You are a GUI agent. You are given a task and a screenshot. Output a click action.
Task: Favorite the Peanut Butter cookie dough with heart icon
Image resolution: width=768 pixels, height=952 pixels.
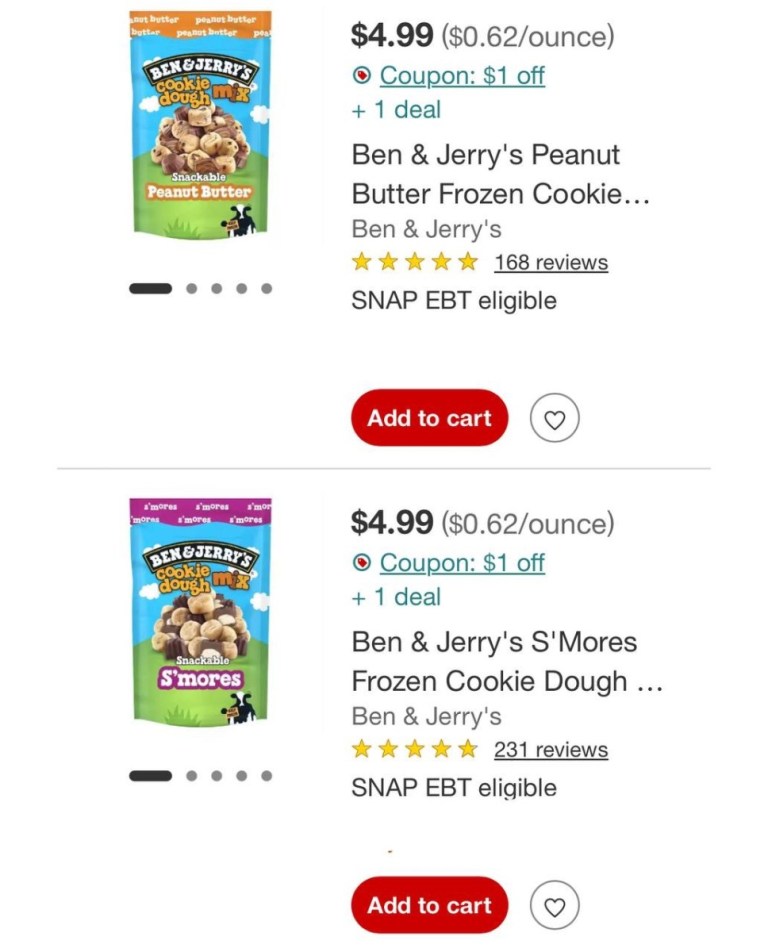tap(555, 419)
